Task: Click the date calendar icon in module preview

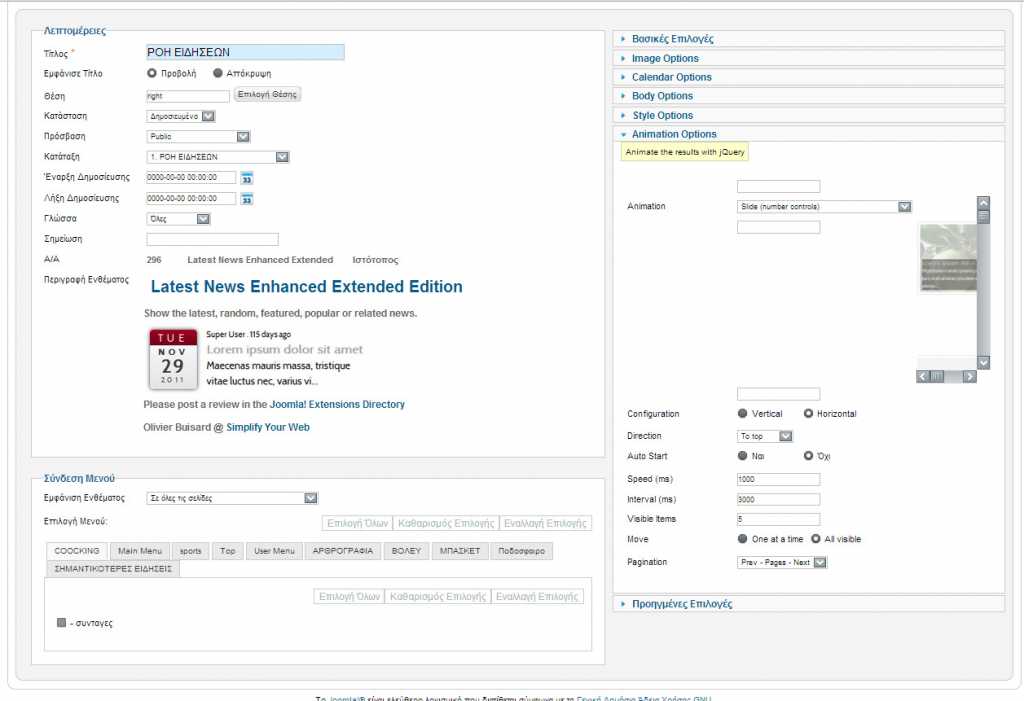Action: click(x=172, y=359)
